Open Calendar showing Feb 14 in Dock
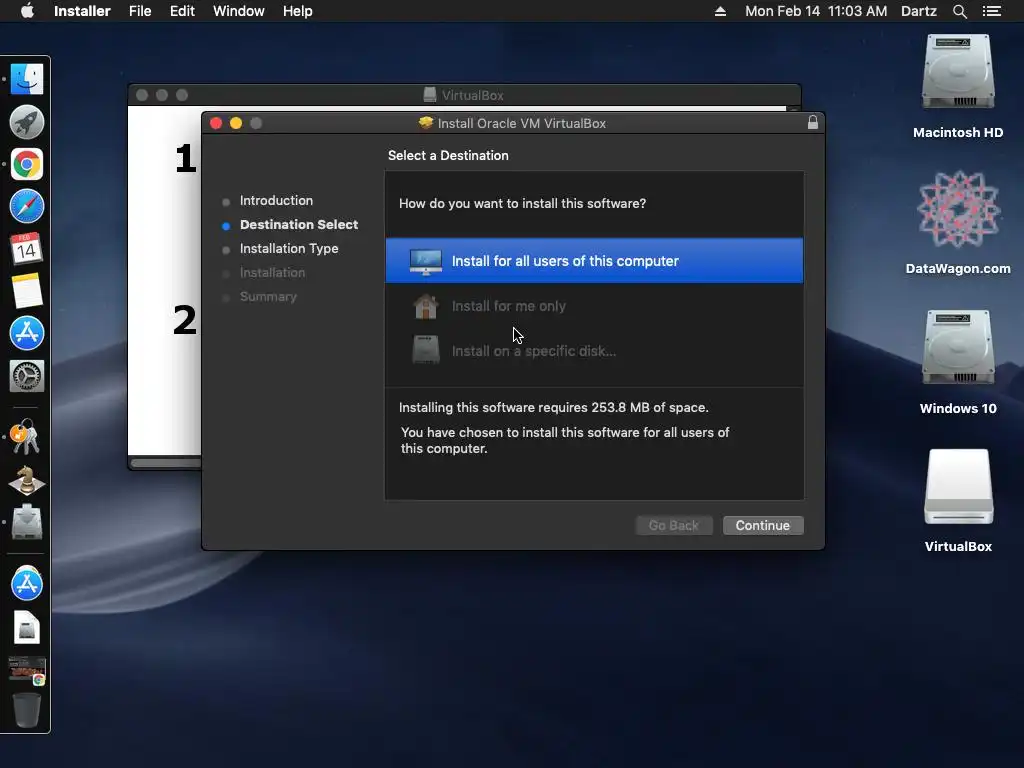The height and width of the screenshot is (768, 1024). pyautogui.click(x=27, y=249)
